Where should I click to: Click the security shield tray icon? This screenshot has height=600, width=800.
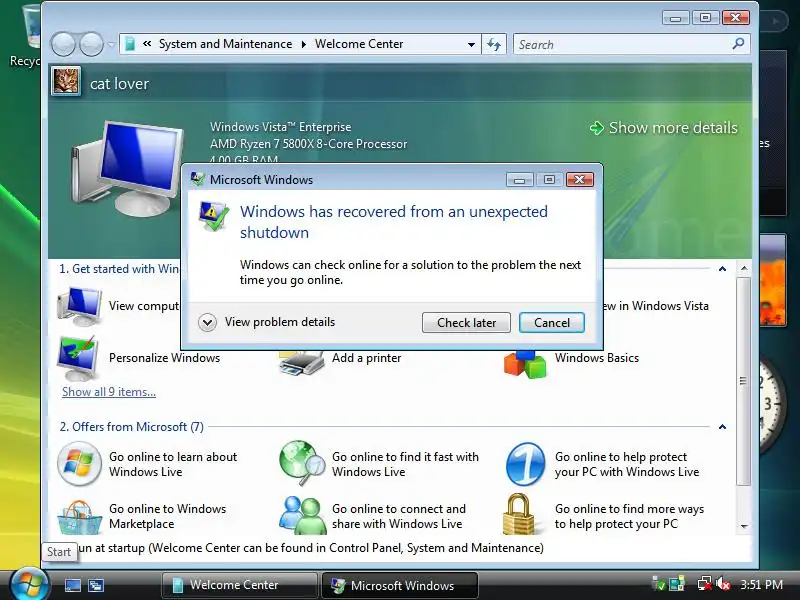(x=659, y=584)
